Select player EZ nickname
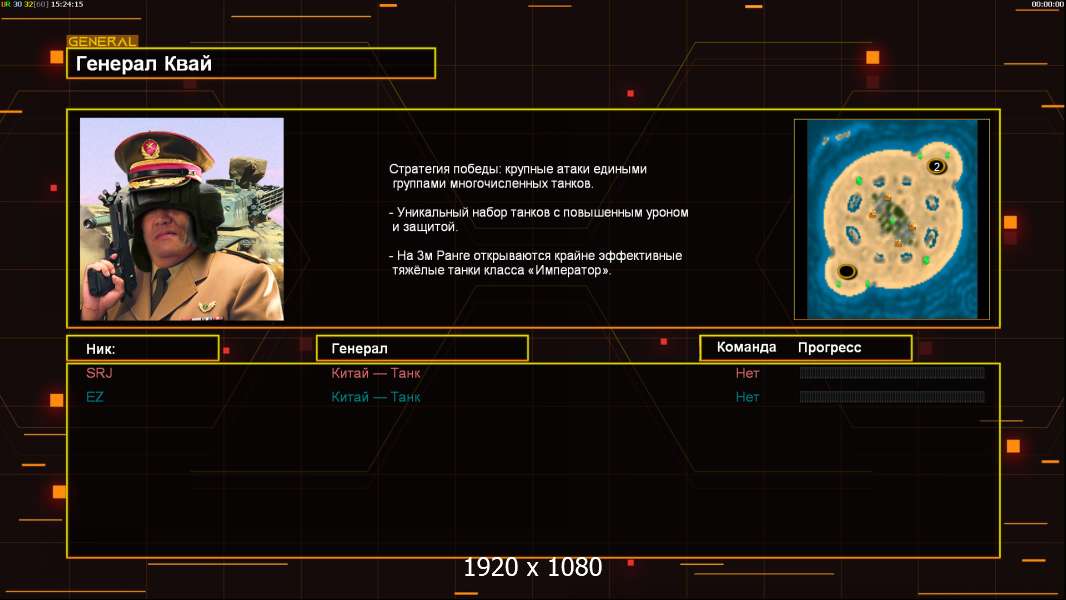 tap(94, 397)
